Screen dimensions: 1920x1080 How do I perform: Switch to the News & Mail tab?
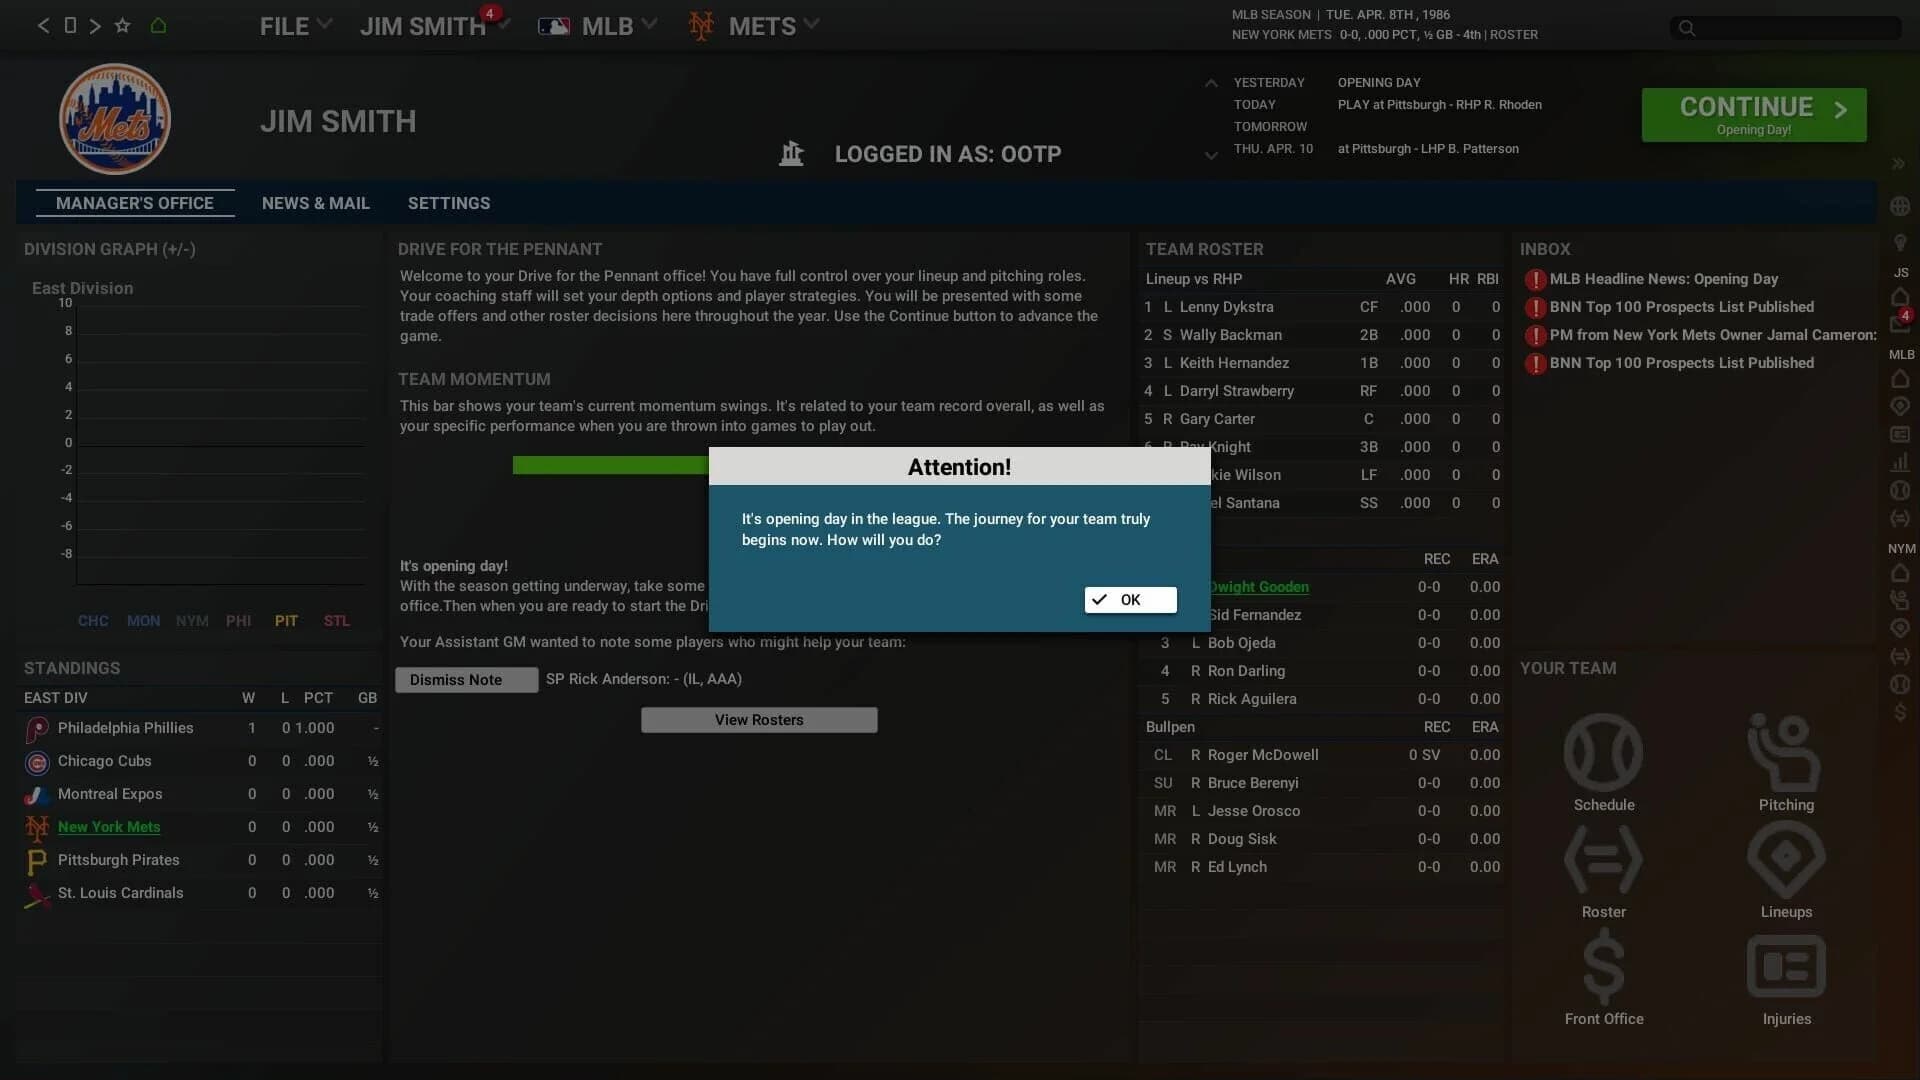pyautogui.click(x=315, y=203)
